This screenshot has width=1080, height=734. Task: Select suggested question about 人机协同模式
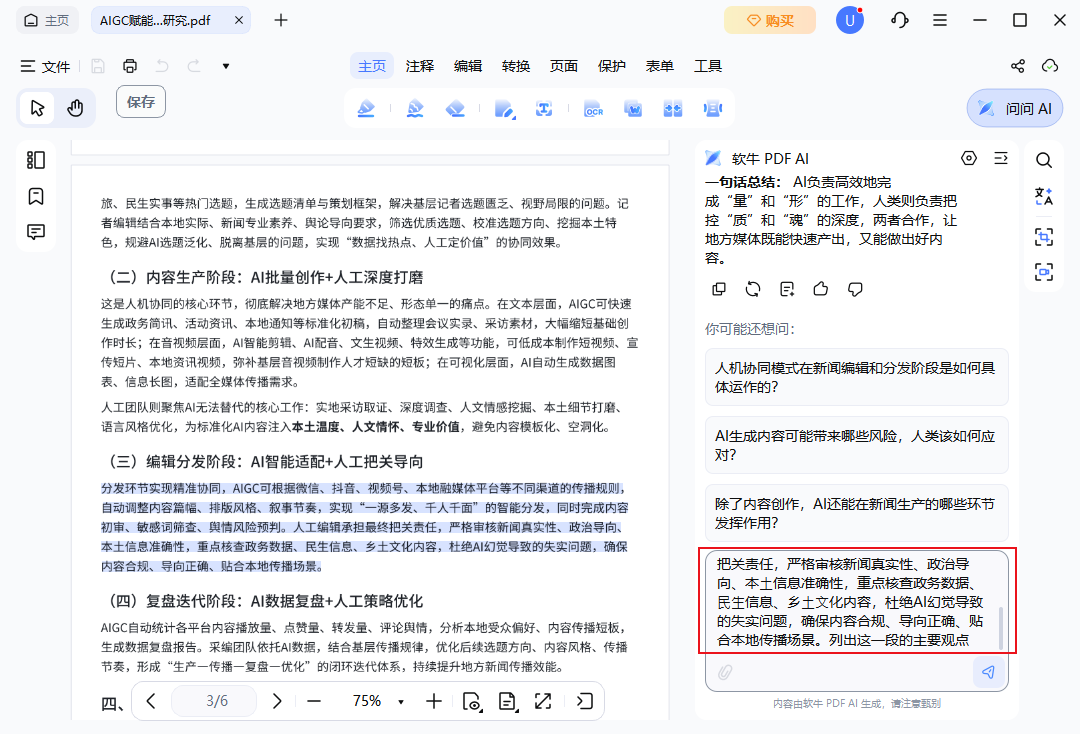(x=856, y=377)
